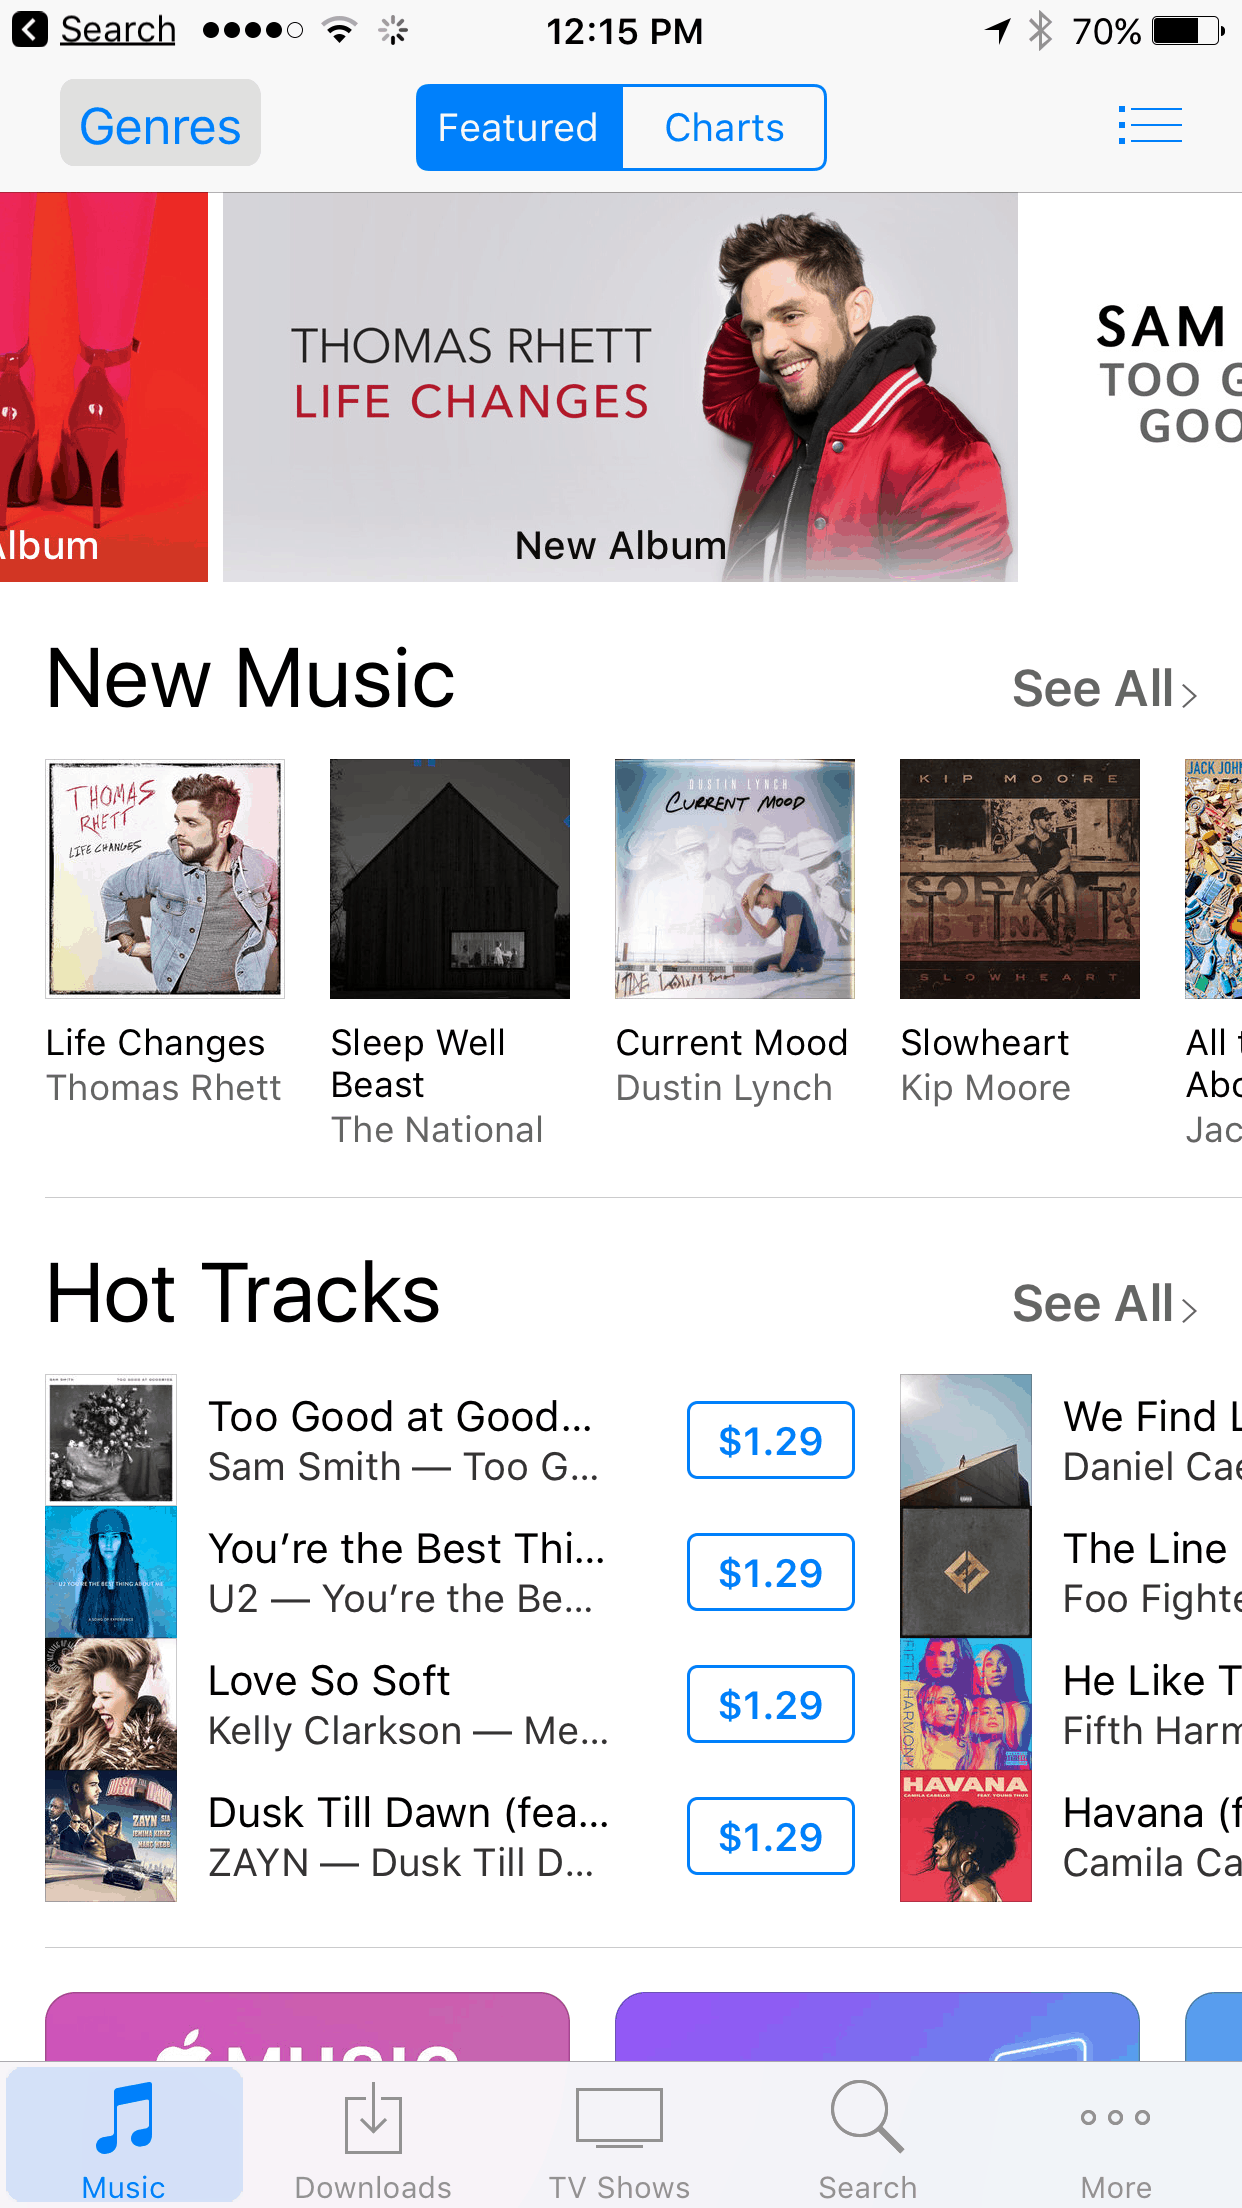Open the Thomas Rhett Life Changes banner
The height and width of the screenshot is (2208, 1242).
[x=620, y=387]
